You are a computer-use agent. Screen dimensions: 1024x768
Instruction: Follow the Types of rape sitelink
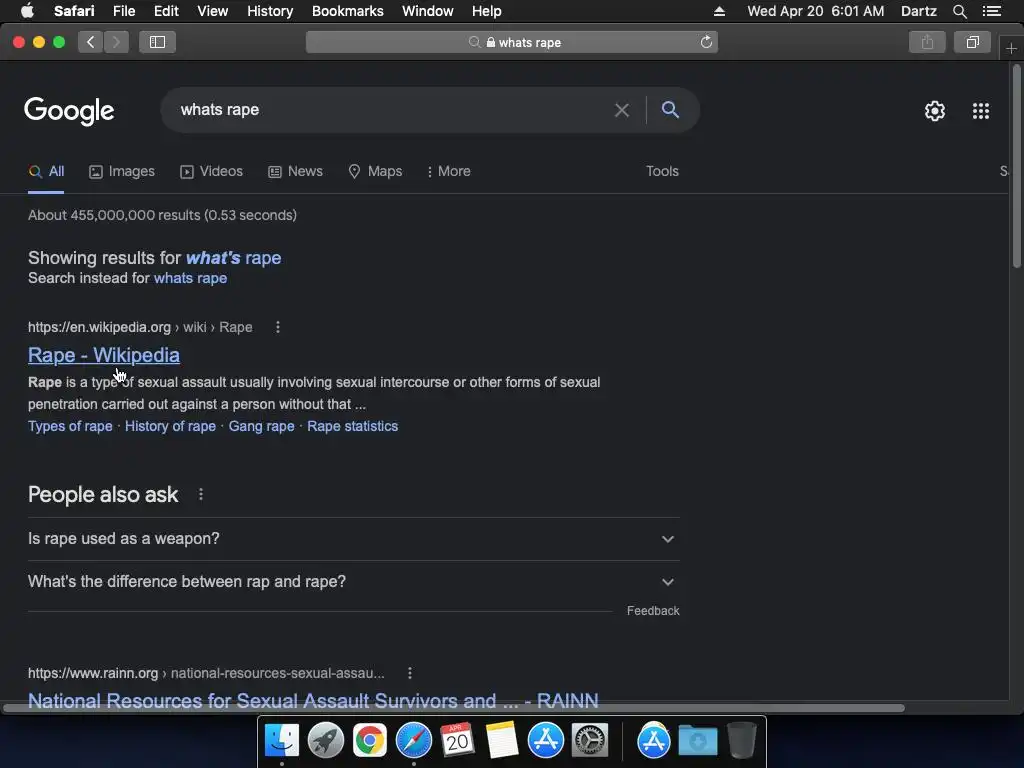click(x=70, y=426)
